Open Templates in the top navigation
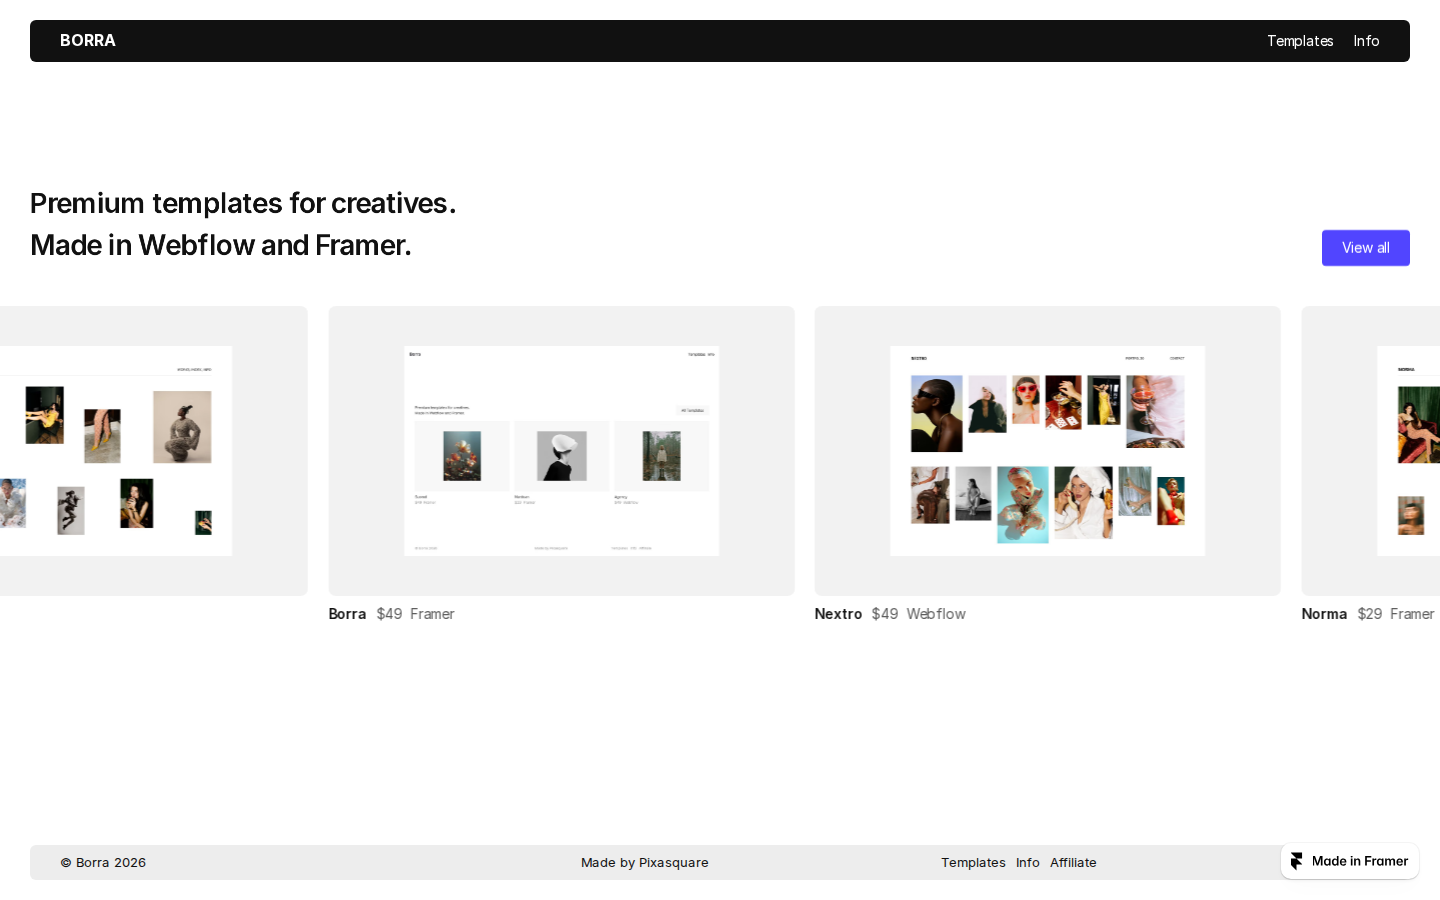 click(1299, 41)
